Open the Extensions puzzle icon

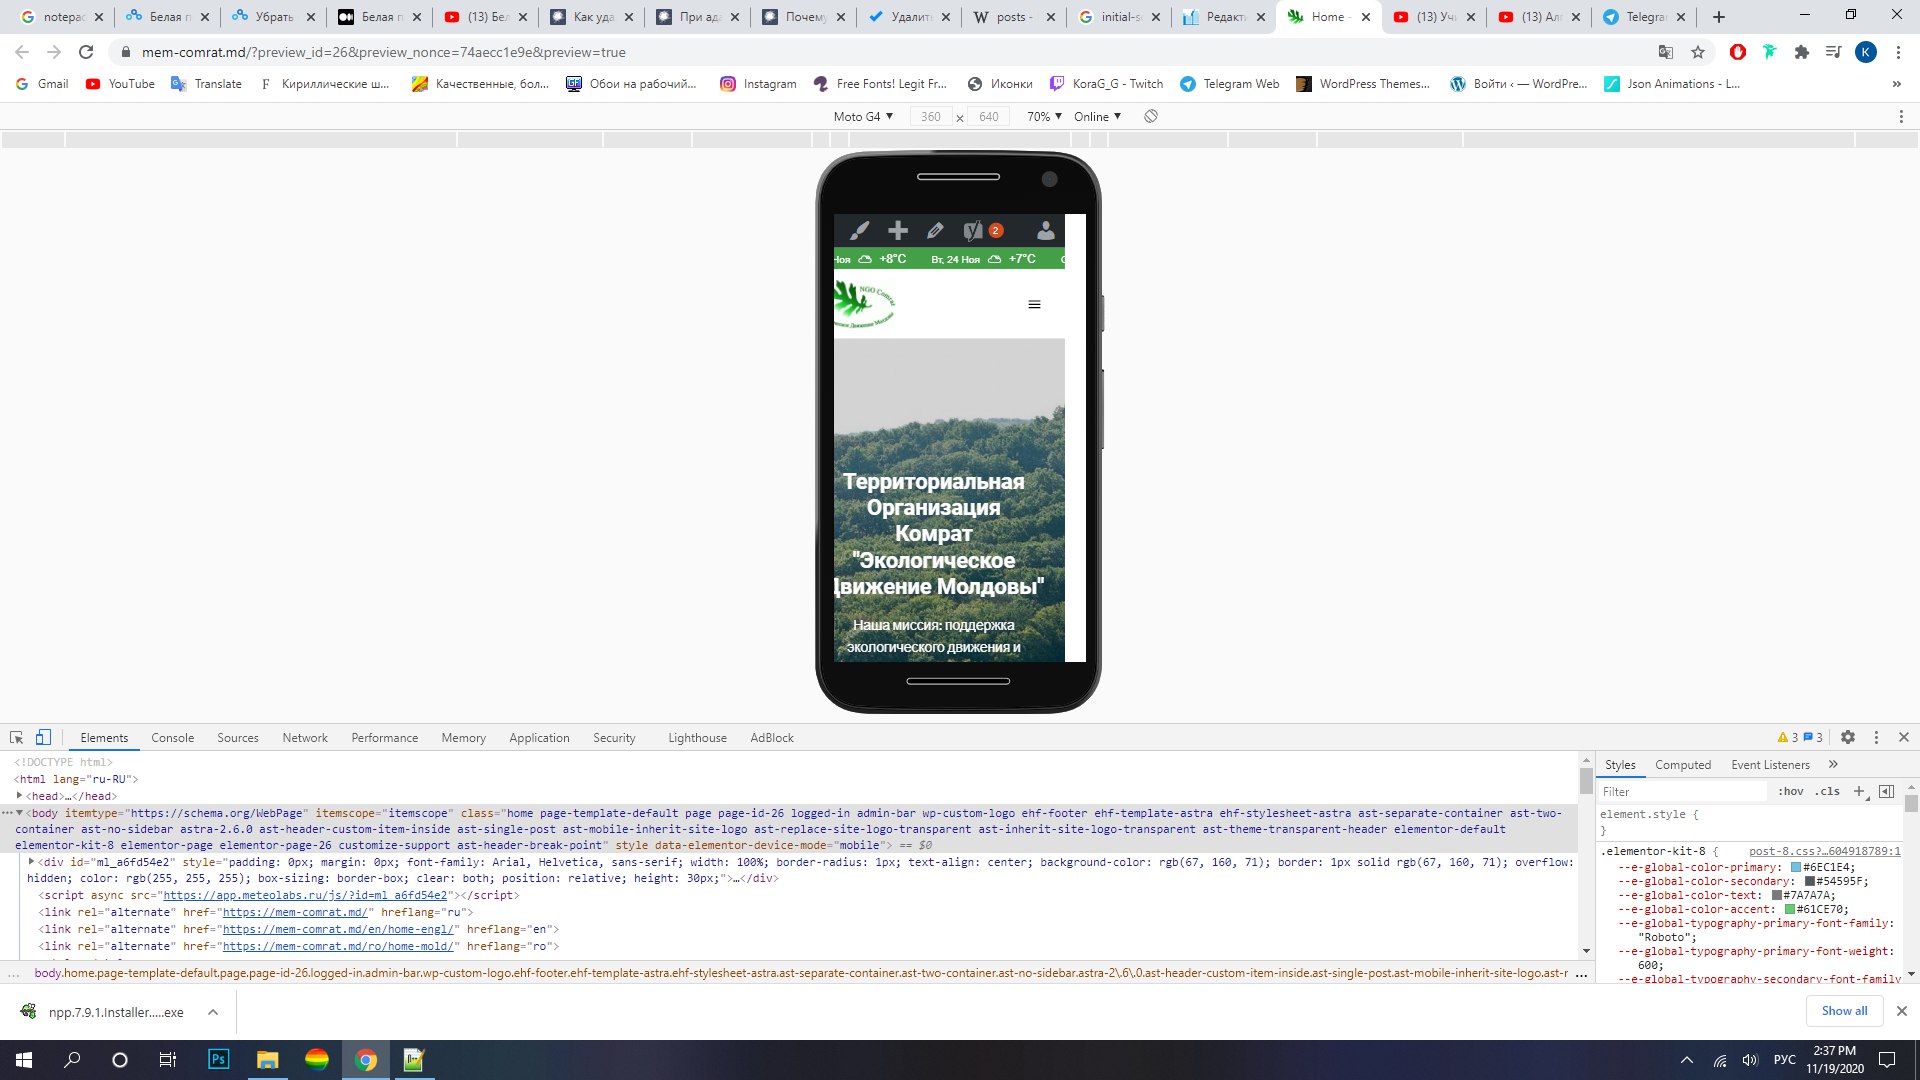coord(1802,52)
